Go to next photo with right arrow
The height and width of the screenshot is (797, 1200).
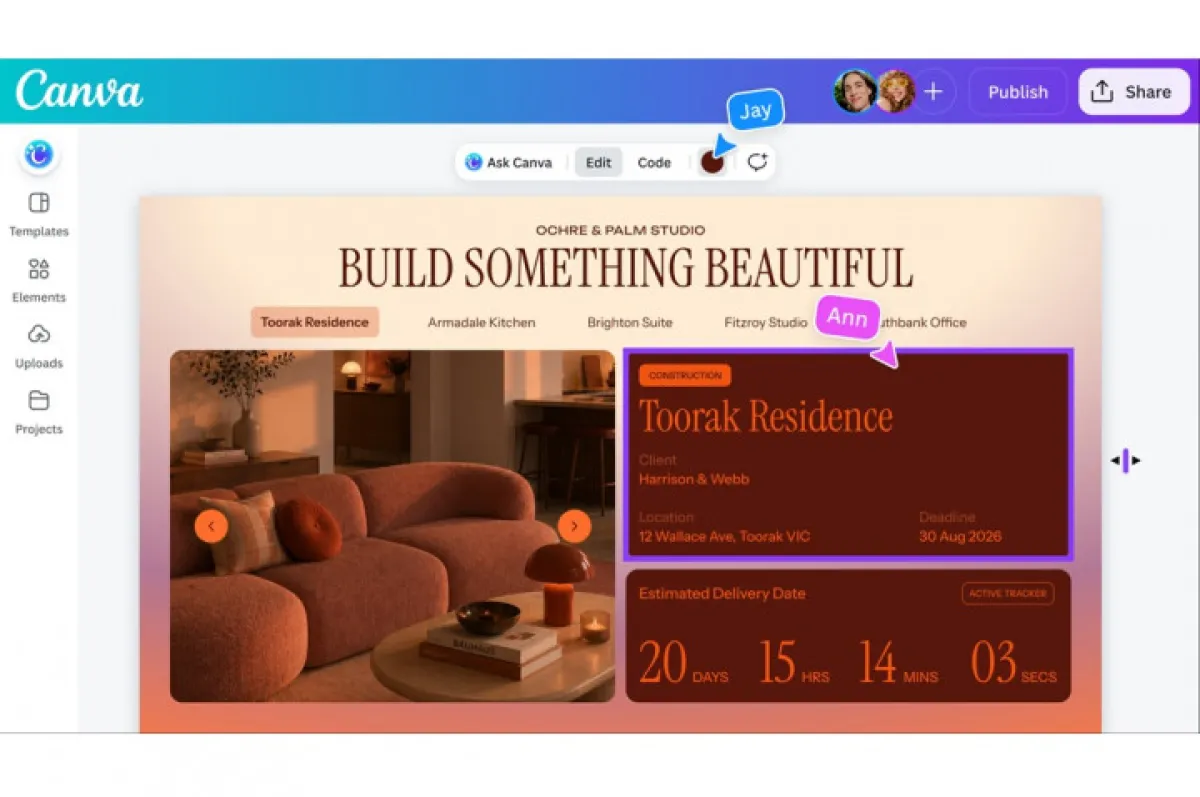(x=574, y=526)
